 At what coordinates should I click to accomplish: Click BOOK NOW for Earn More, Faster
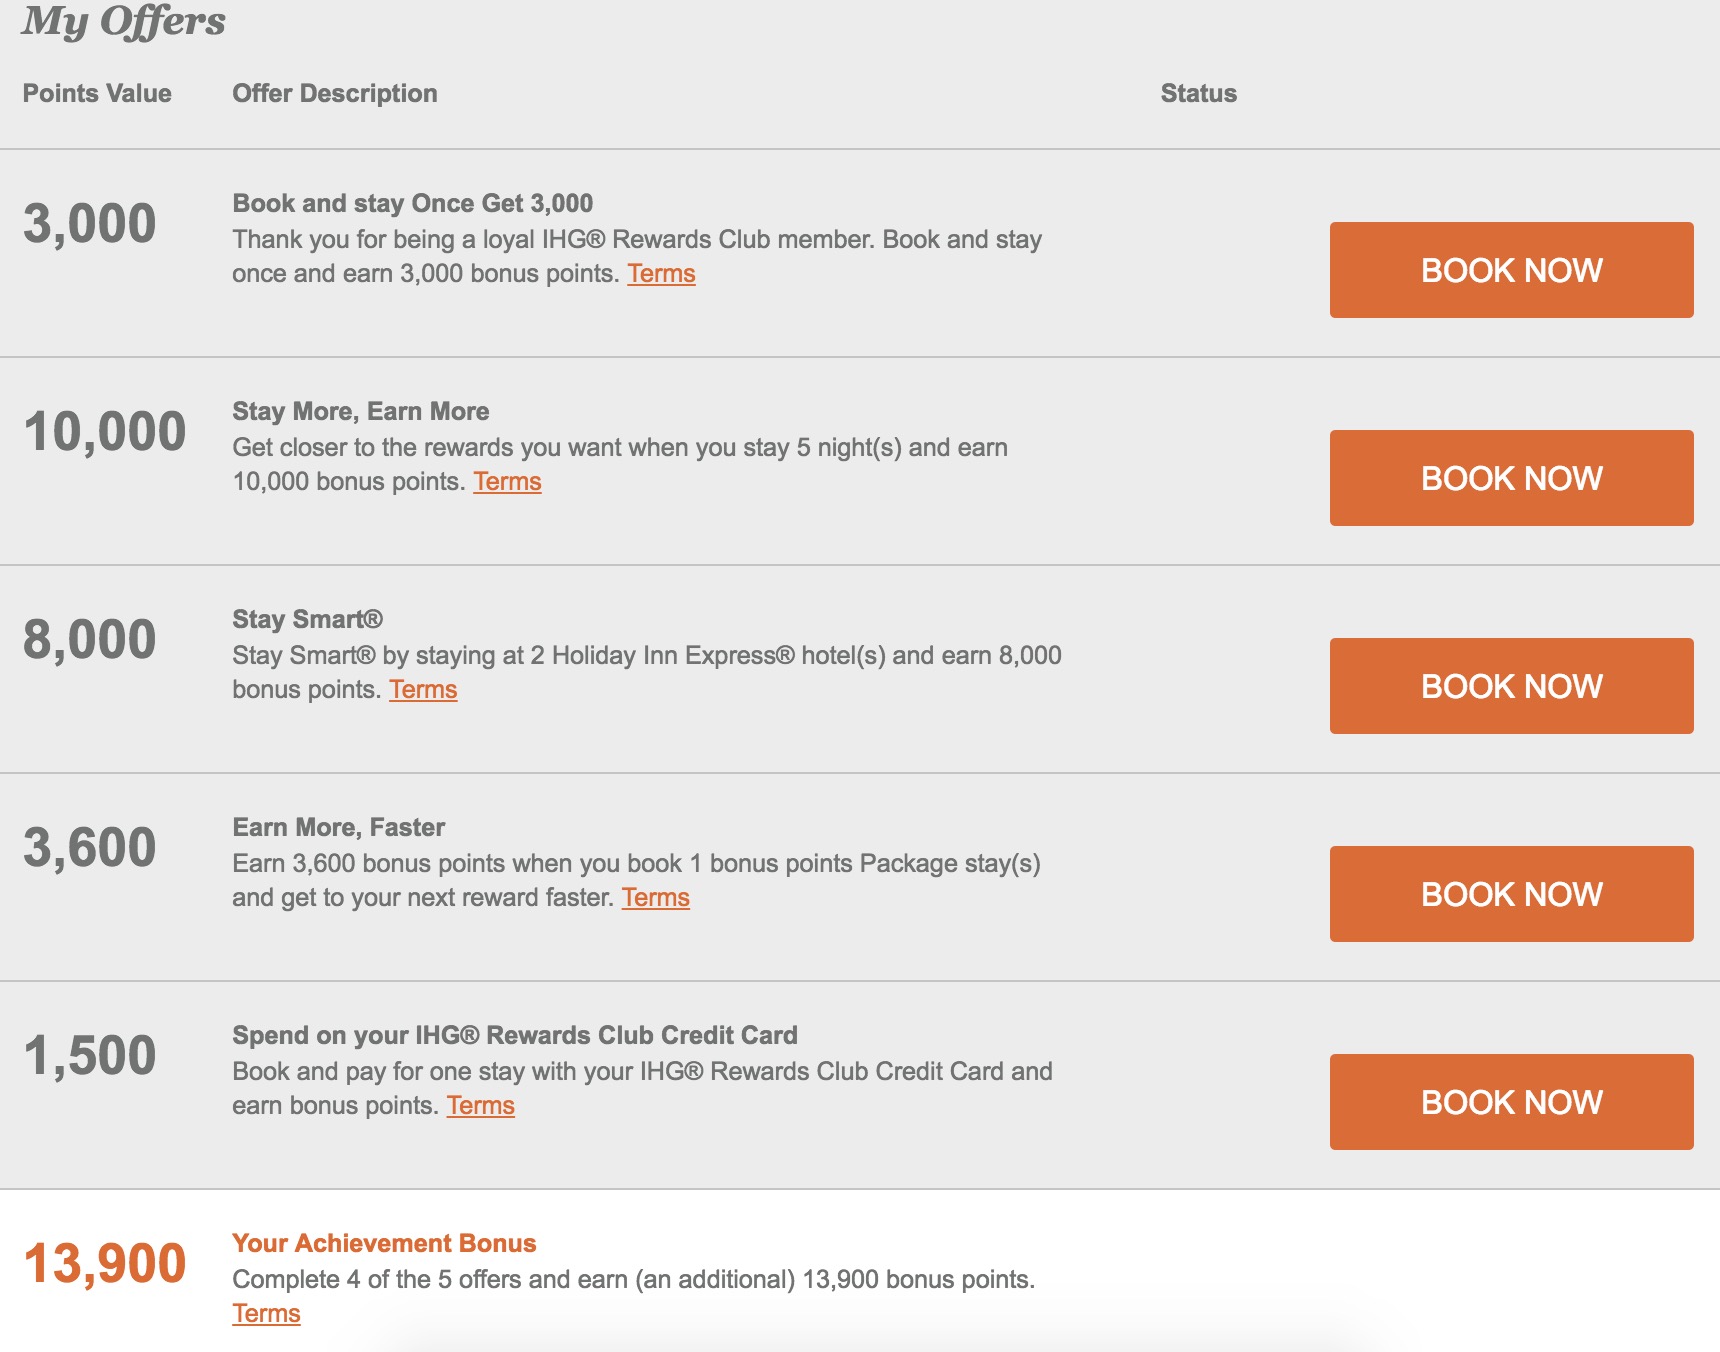click(x=1511, y=894)
